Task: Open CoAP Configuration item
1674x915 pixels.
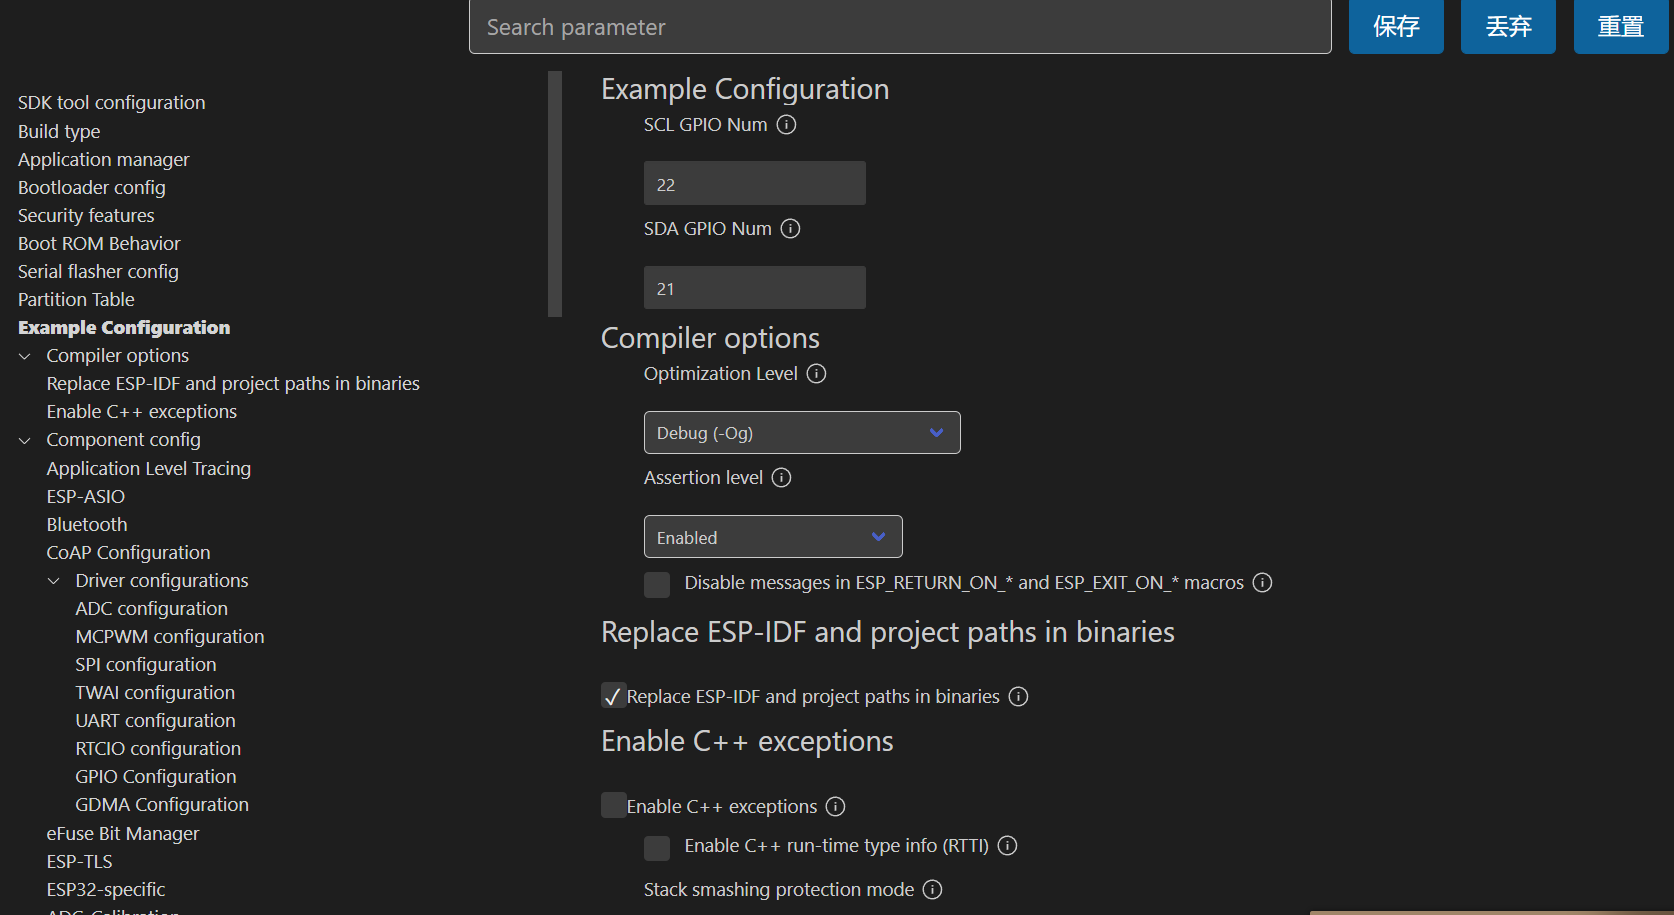Action: 129,553
